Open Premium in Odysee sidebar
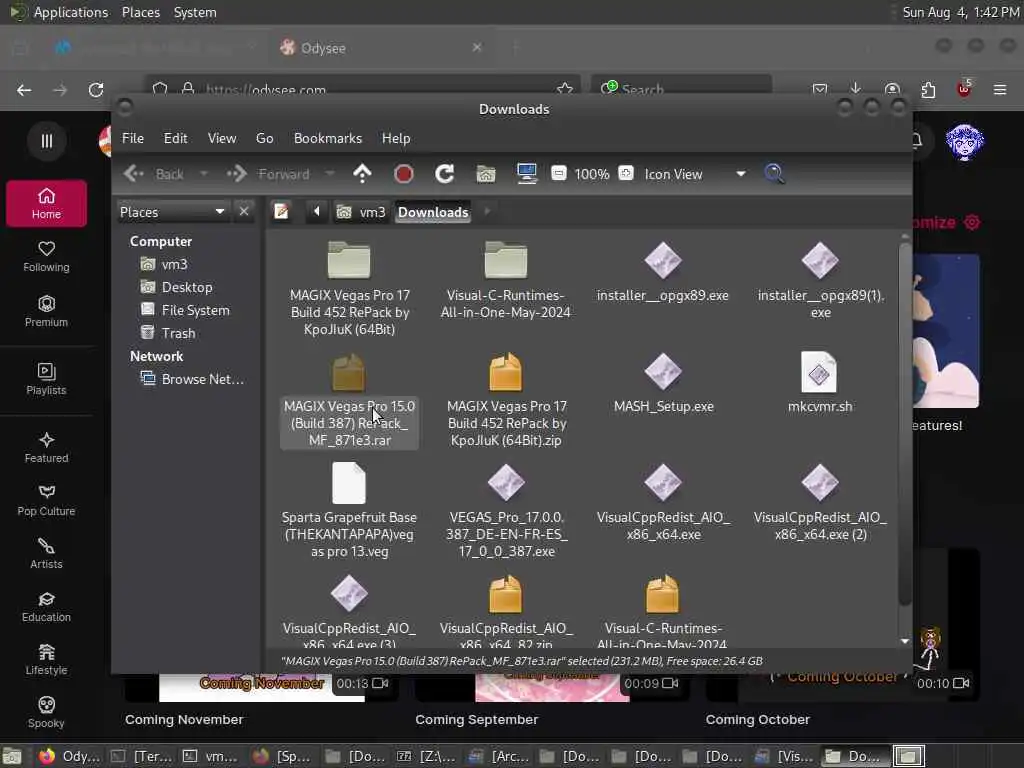Image resolution: width=1024 pixels, height=768 pixels. point(46,311)
